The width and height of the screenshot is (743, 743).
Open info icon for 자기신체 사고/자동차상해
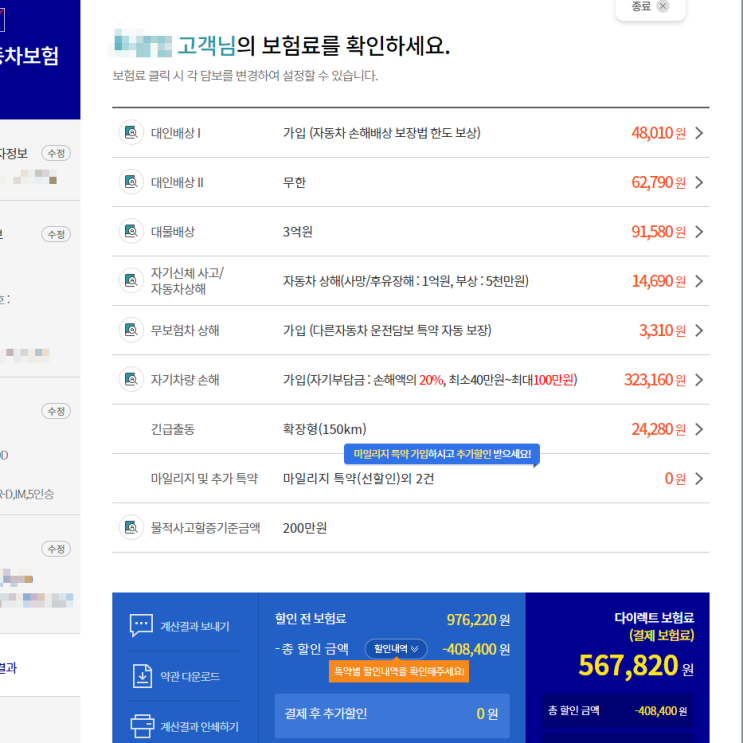(131, 281)
